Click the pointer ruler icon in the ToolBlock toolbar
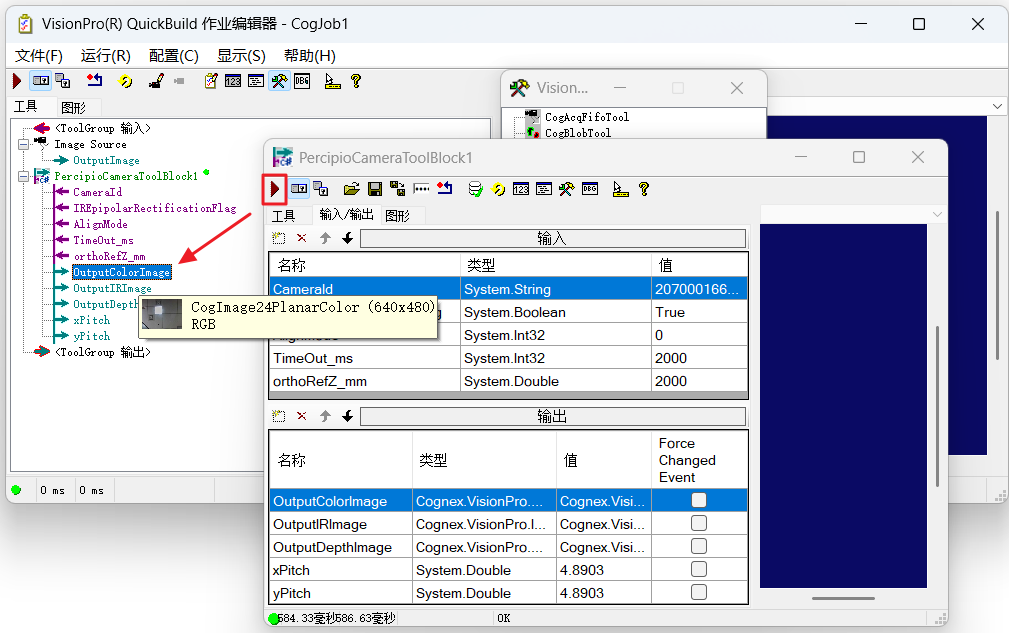The width and height of the screenshot is (1009, 633). pyautogui.click(x=620, y=189)
